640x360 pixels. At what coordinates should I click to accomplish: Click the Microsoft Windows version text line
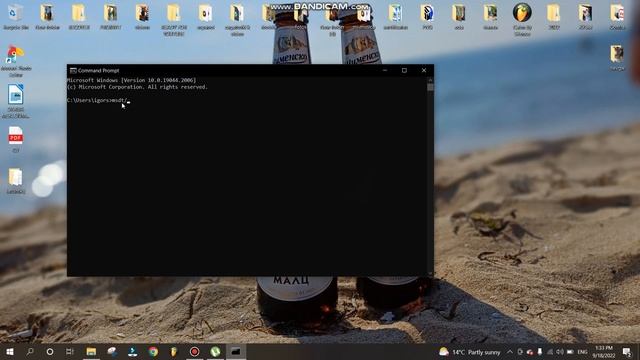click(131, 80)
